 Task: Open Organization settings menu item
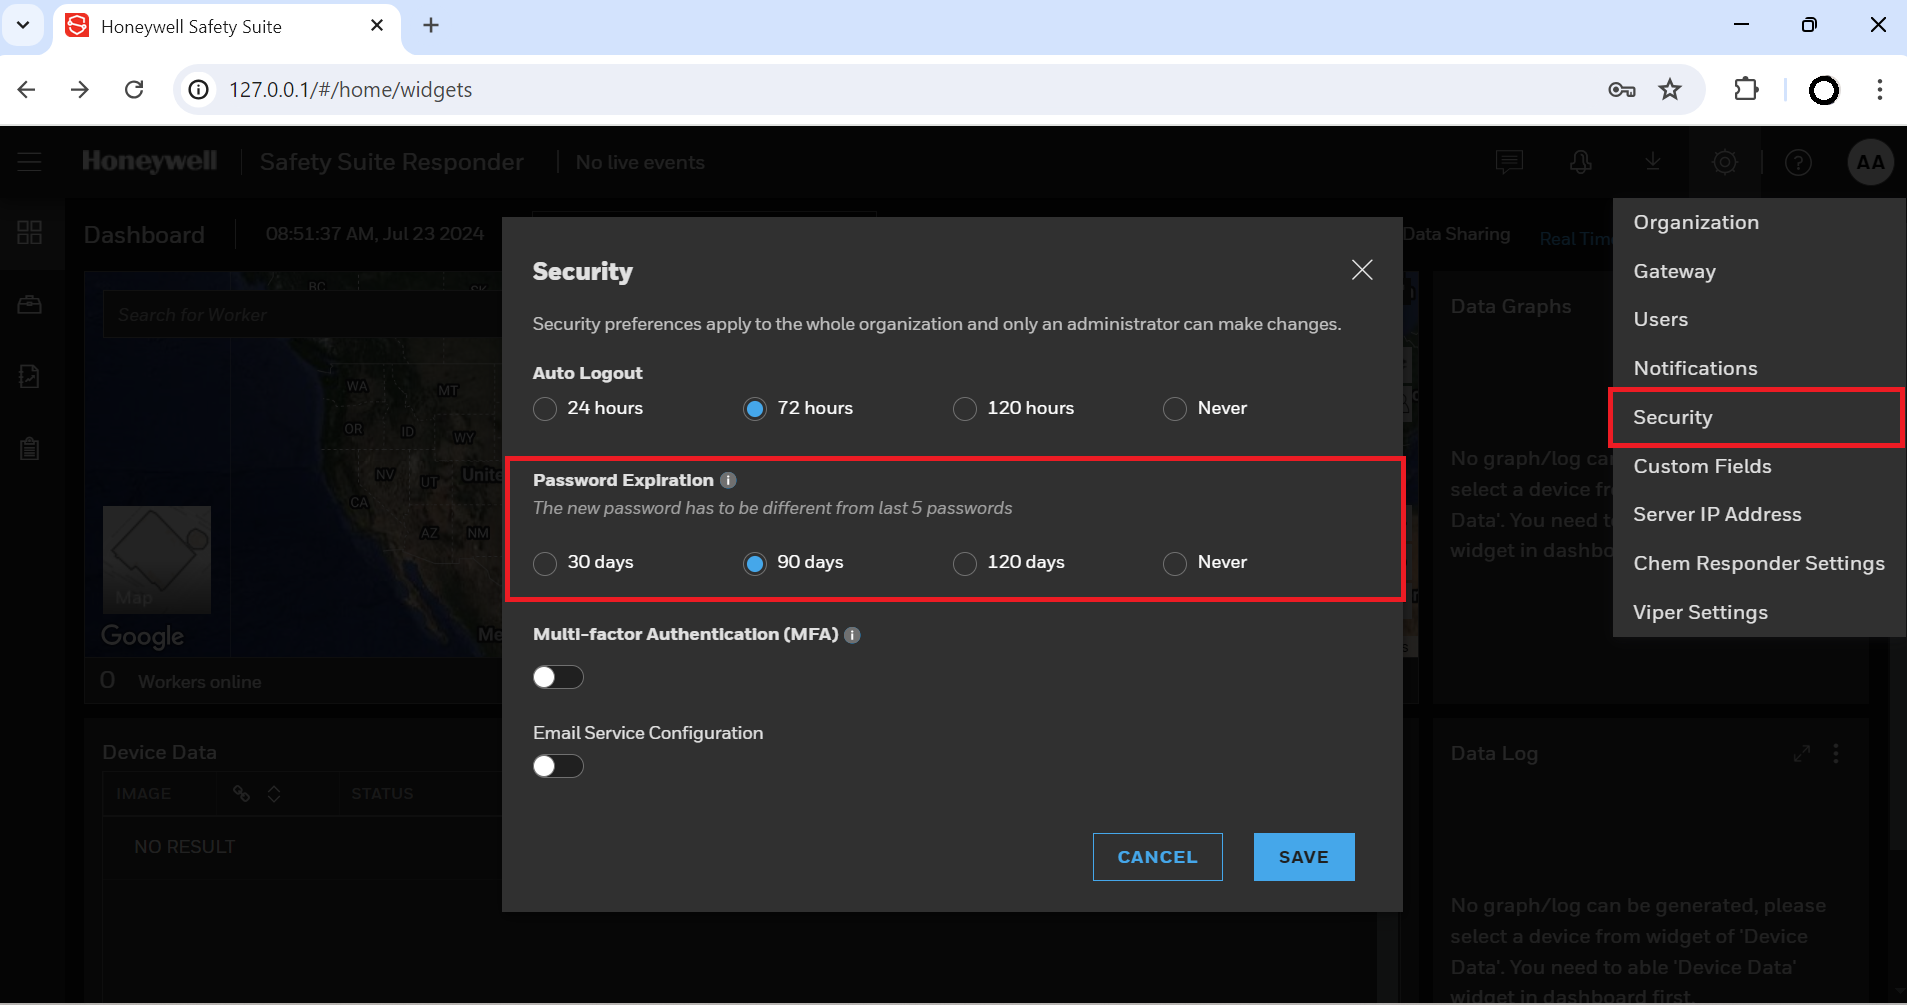tap(1759, 222)
